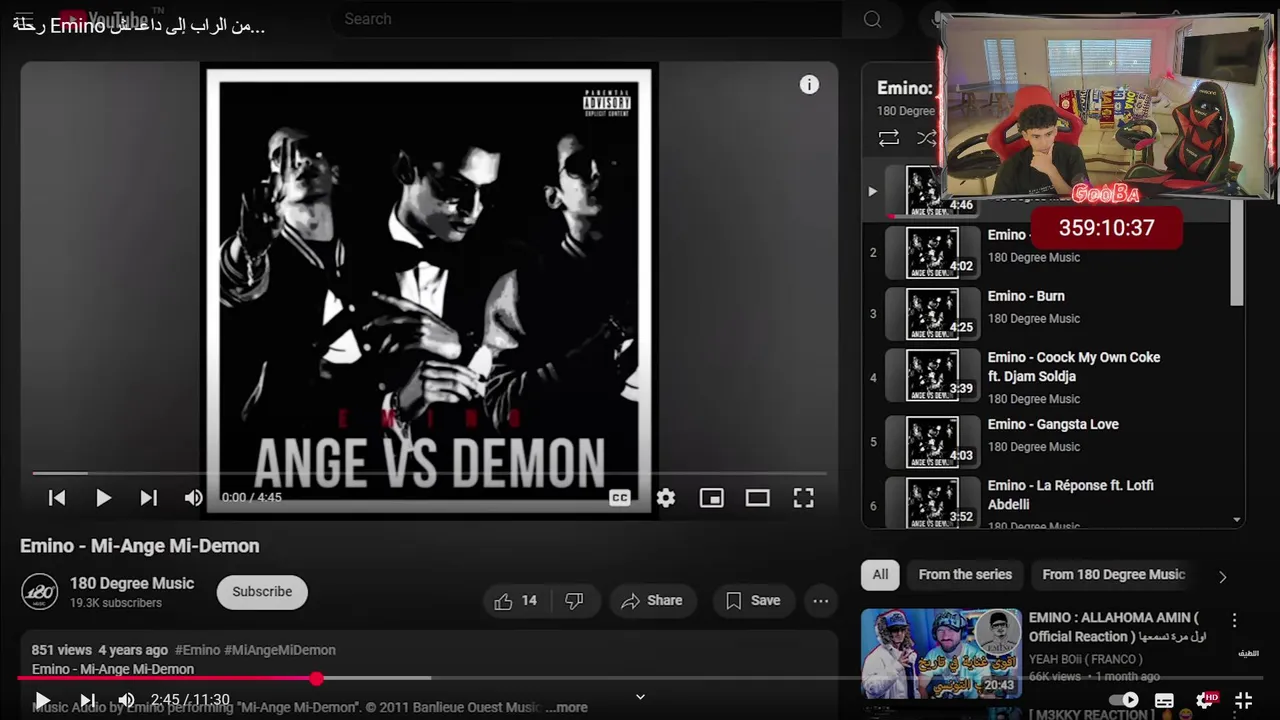This screenshot has width=1280, height=720.
Task: Toggle autoplay switch in outer player
Action: [x=1124, y=700]
